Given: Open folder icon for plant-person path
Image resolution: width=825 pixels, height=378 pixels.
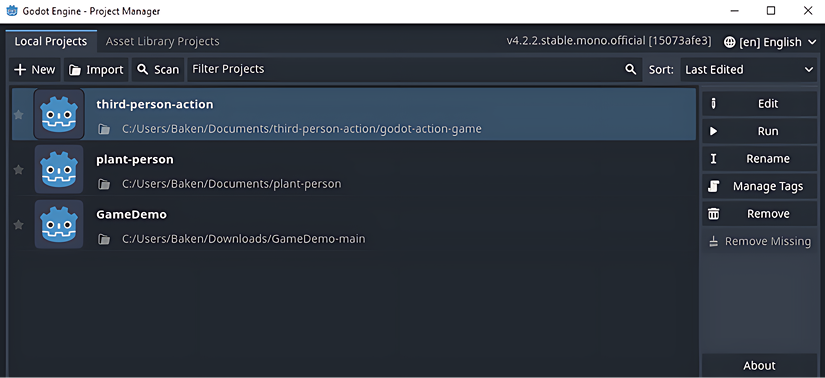Looking at the screenshot, I should (104, 184).
